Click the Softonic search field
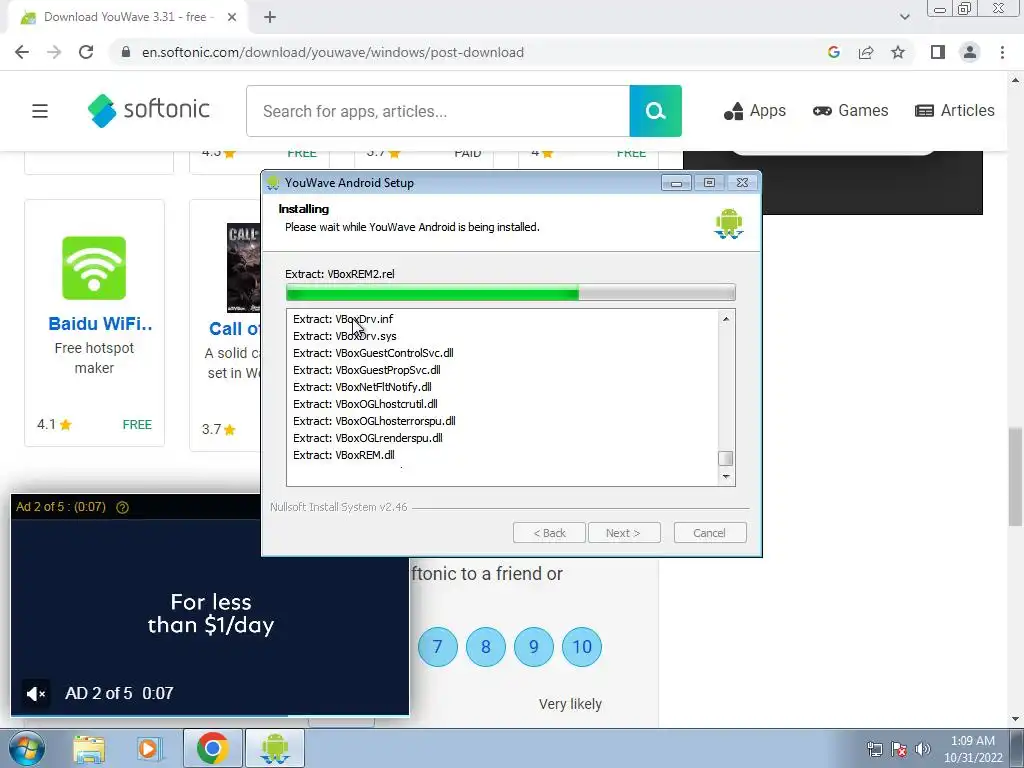Viewport: 1024px width, 768px height. click(x=438, y=111)
